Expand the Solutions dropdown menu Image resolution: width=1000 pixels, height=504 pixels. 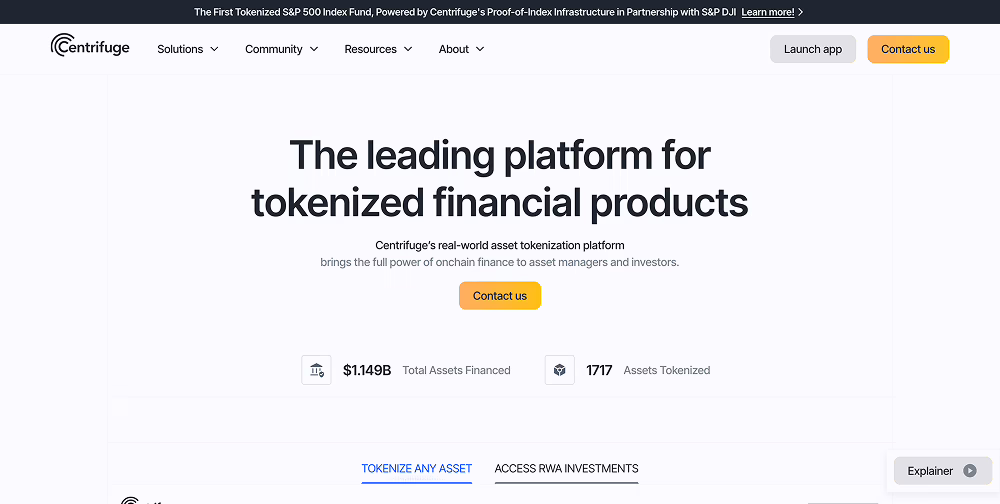tap(188, 49)
